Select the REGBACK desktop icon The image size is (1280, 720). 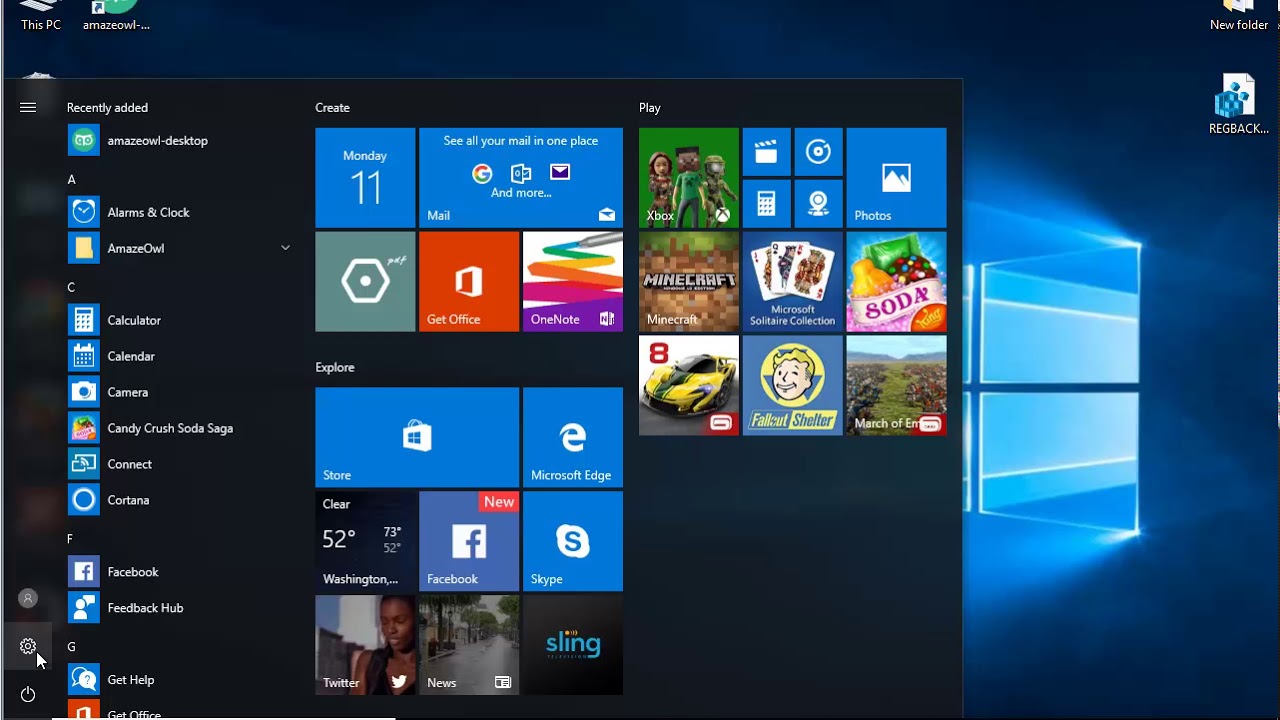point(1239,105)
